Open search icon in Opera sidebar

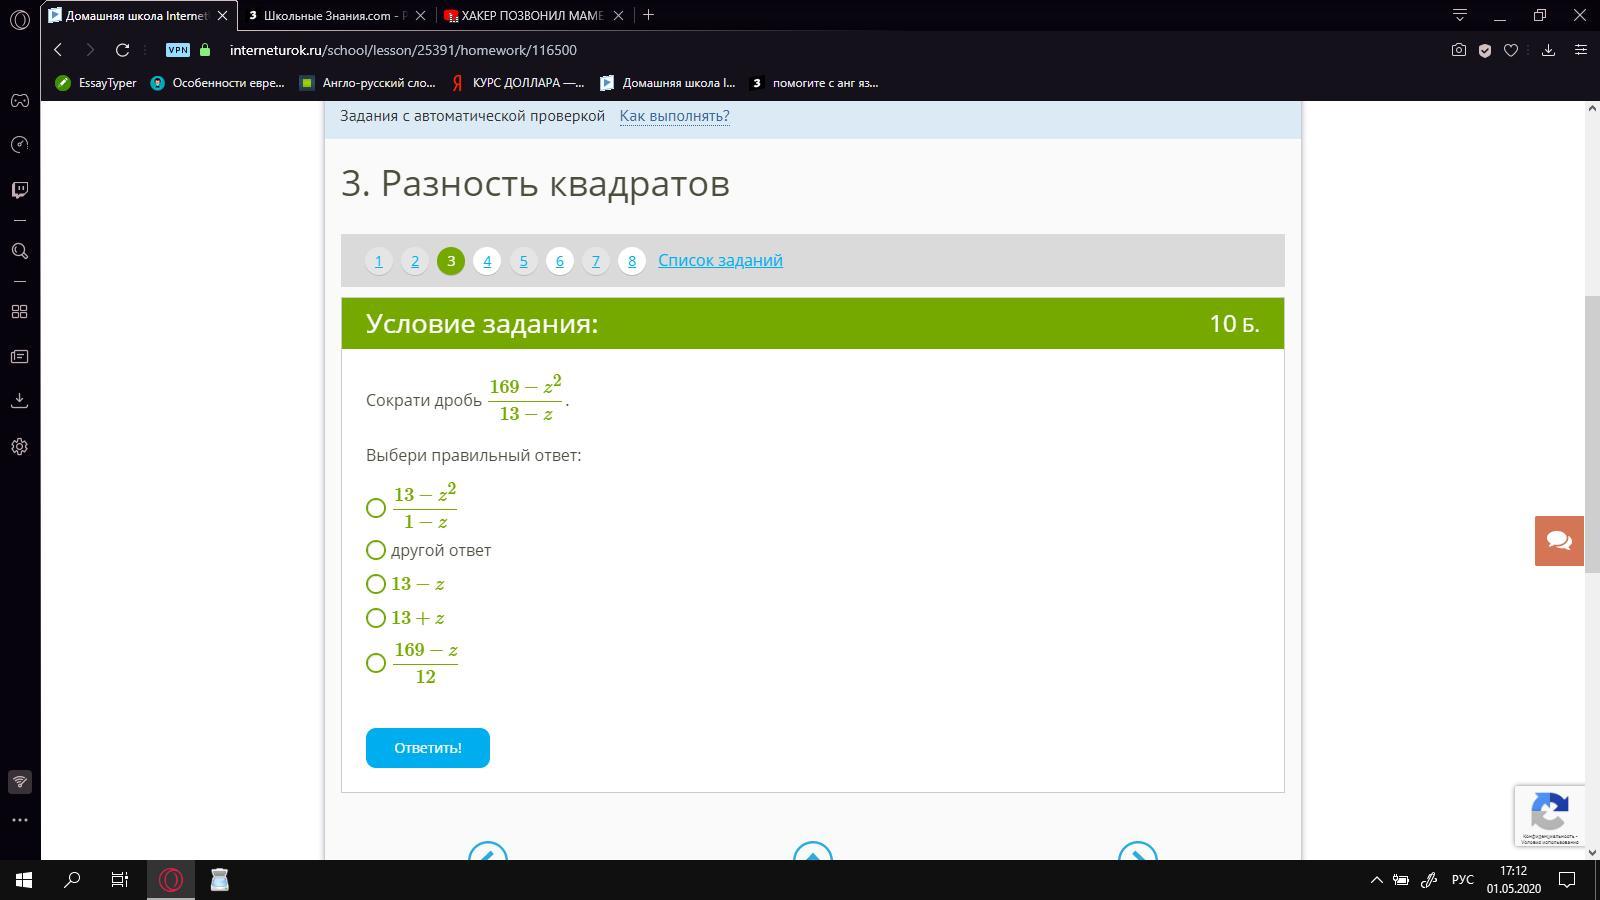(19, 251)
